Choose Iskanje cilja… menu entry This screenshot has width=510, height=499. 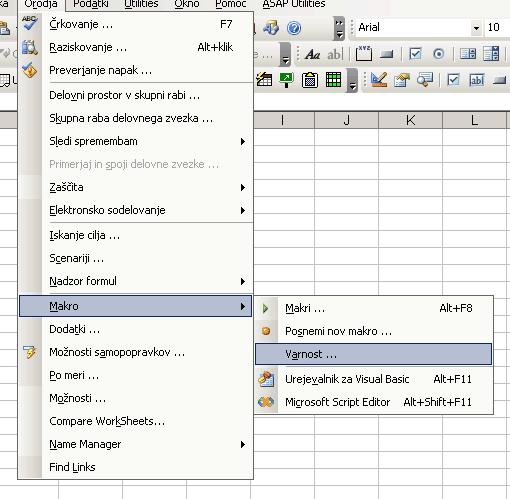pos(136,235)
